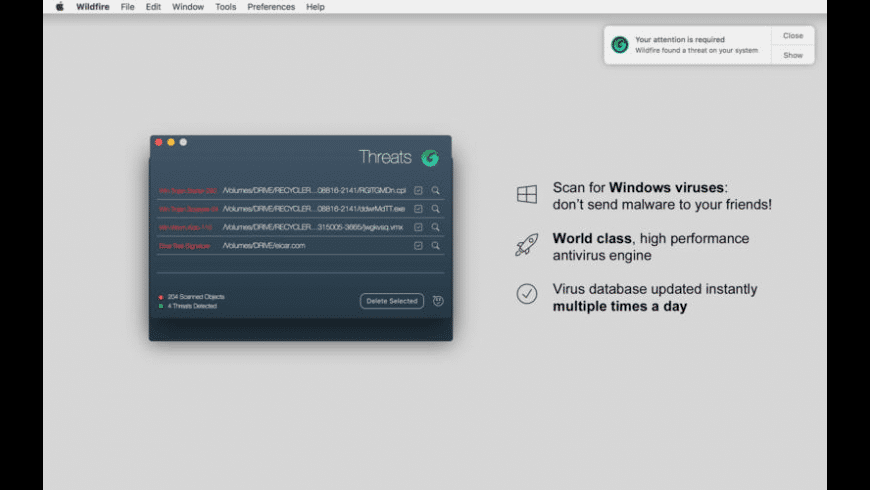Close the Threats window with red button
870x490 pixels.
[x=159, y=142]
